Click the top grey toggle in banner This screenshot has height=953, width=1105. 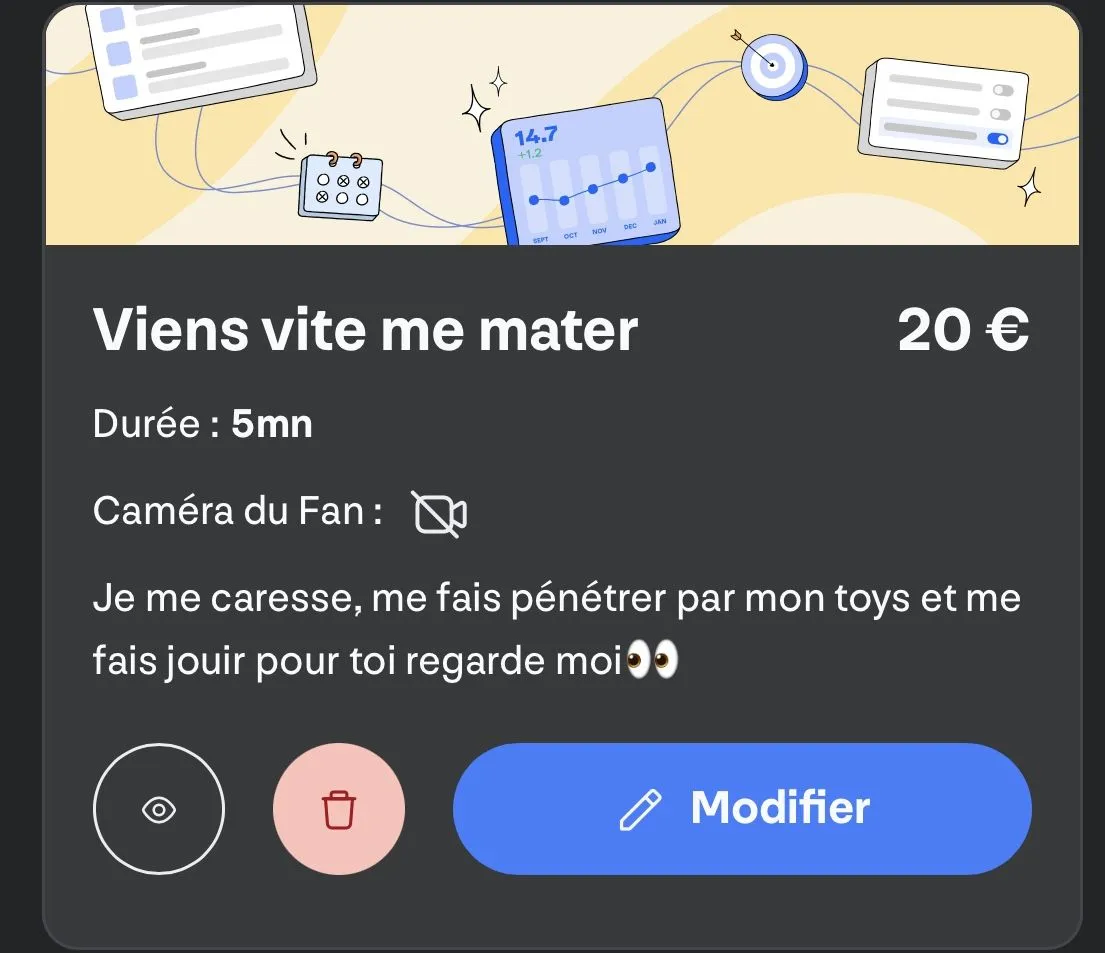(x=1003, y=90)
